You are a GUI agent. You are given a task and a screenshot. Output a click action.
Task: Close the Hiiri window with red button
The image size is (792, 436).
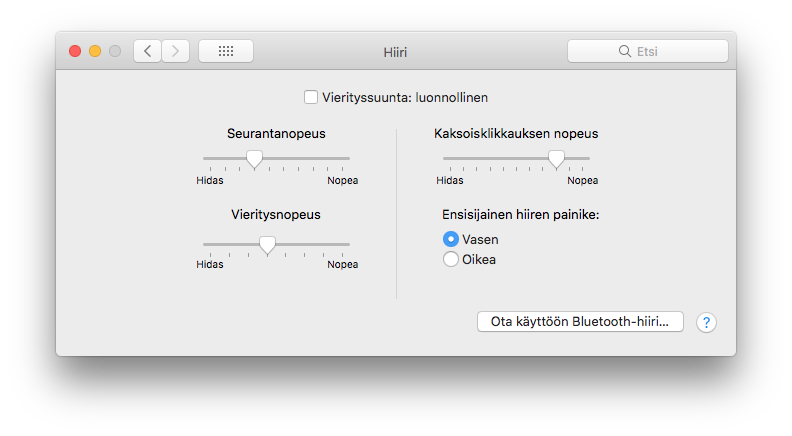pyautogui.click(x=75, y=51)
